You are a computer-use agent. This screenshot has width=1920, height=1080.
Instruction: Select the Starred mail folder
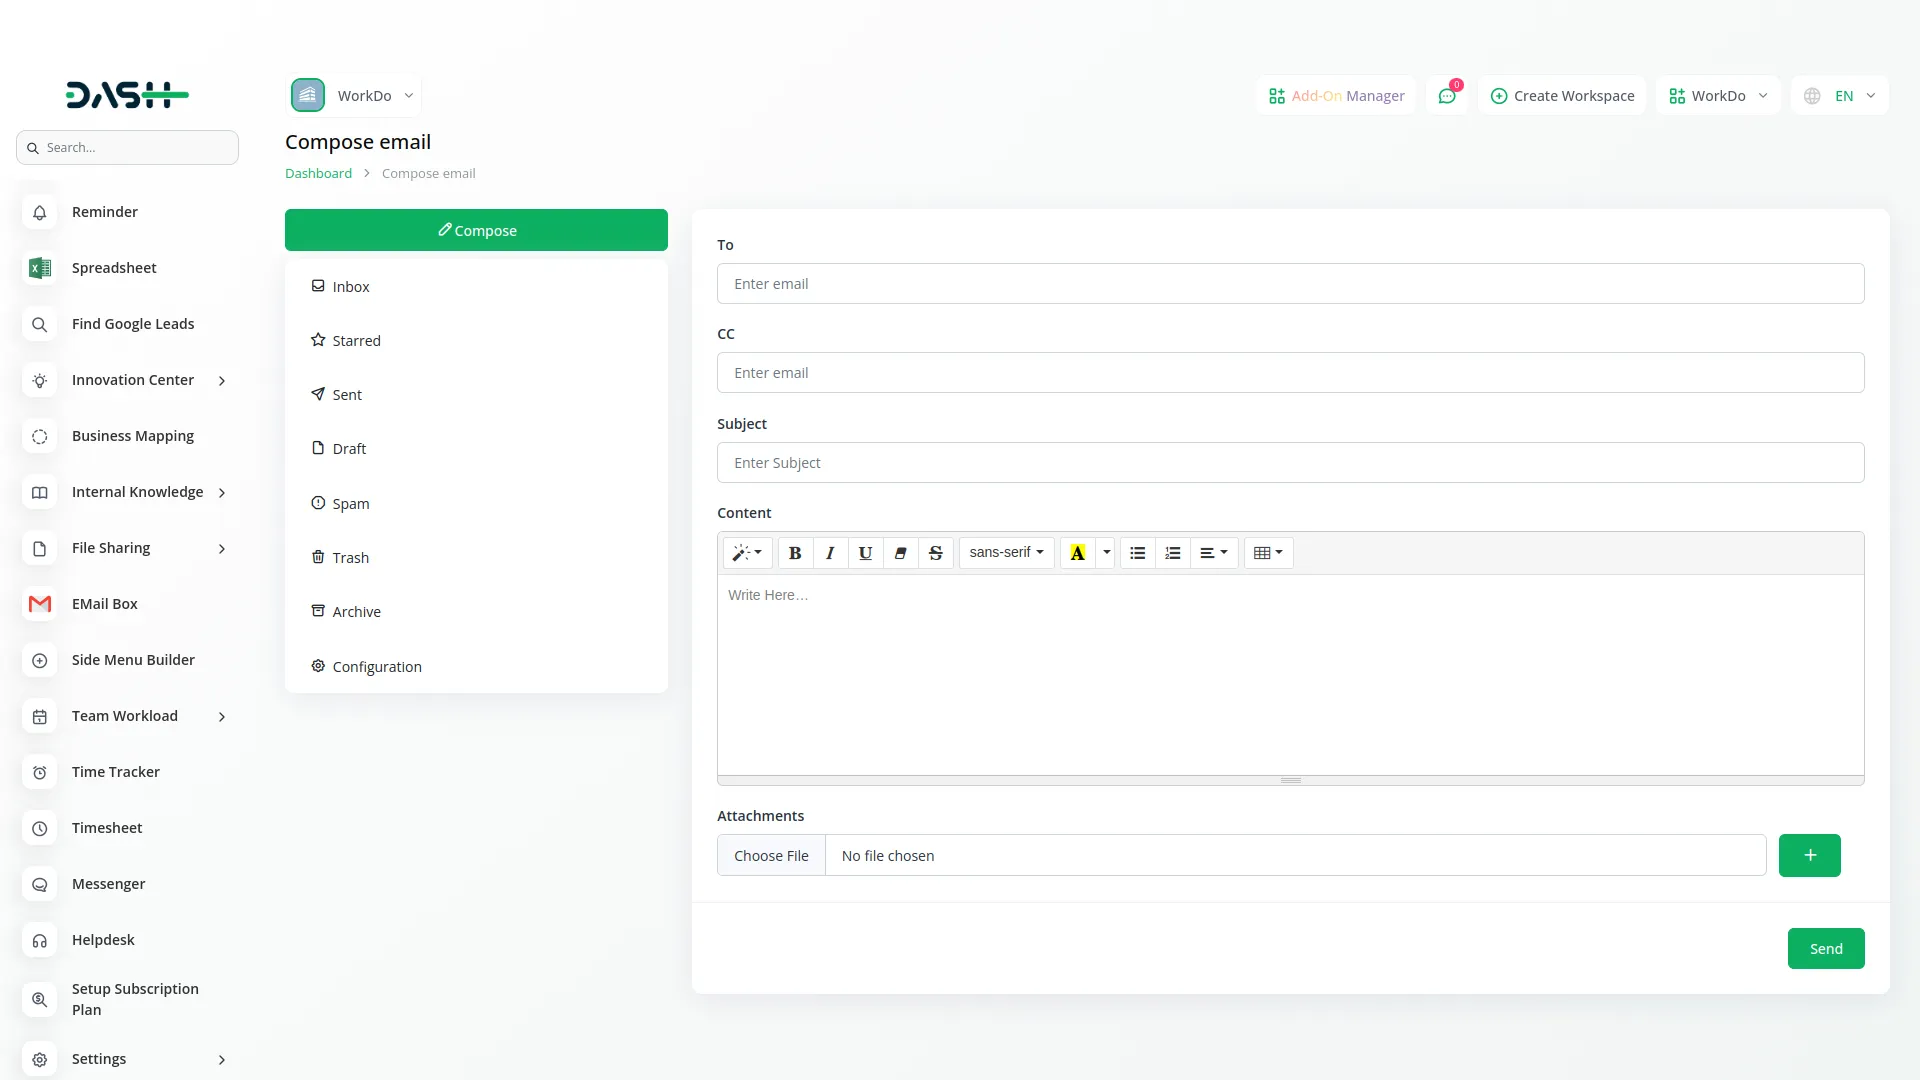356,340
